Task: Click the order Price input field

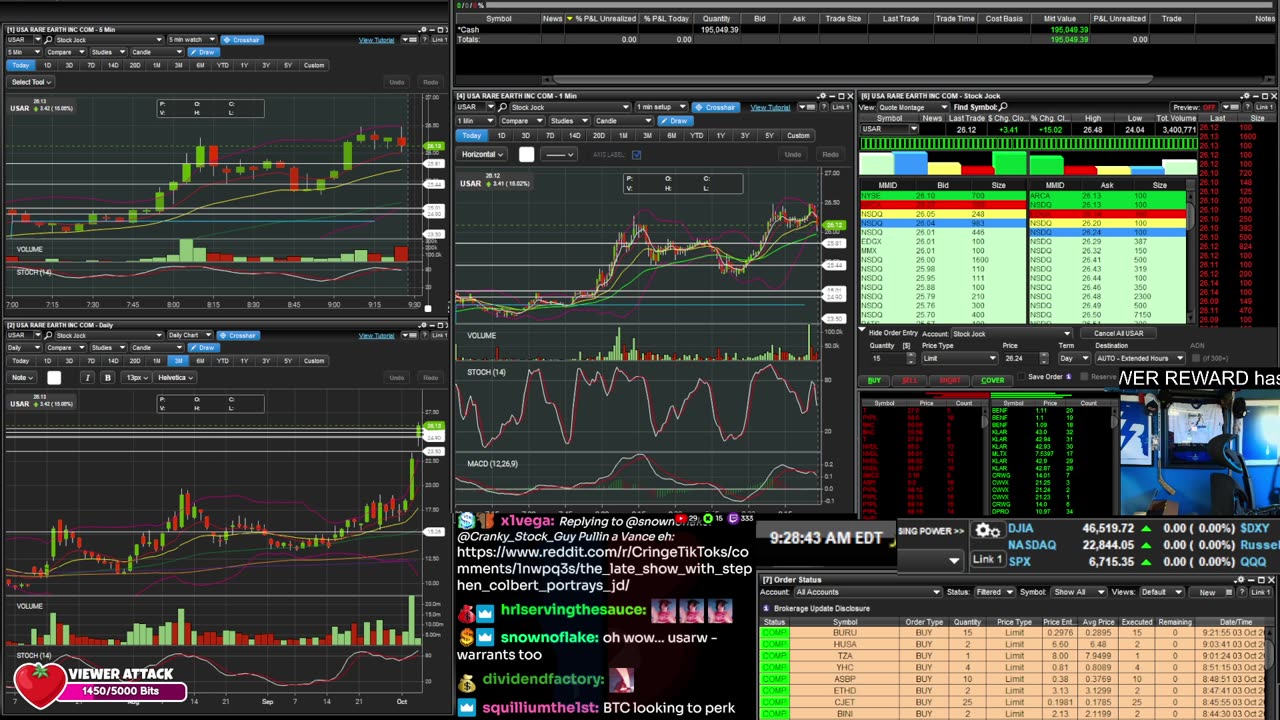Action: tap(1021, 358)
